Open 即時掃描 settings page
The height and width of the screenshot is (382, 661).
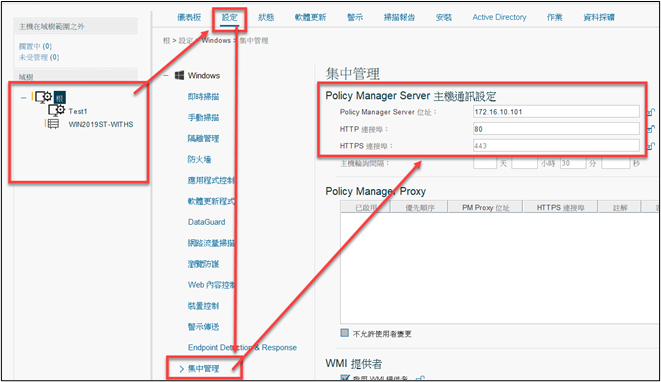pyautogui.click(x=203, y=97)
